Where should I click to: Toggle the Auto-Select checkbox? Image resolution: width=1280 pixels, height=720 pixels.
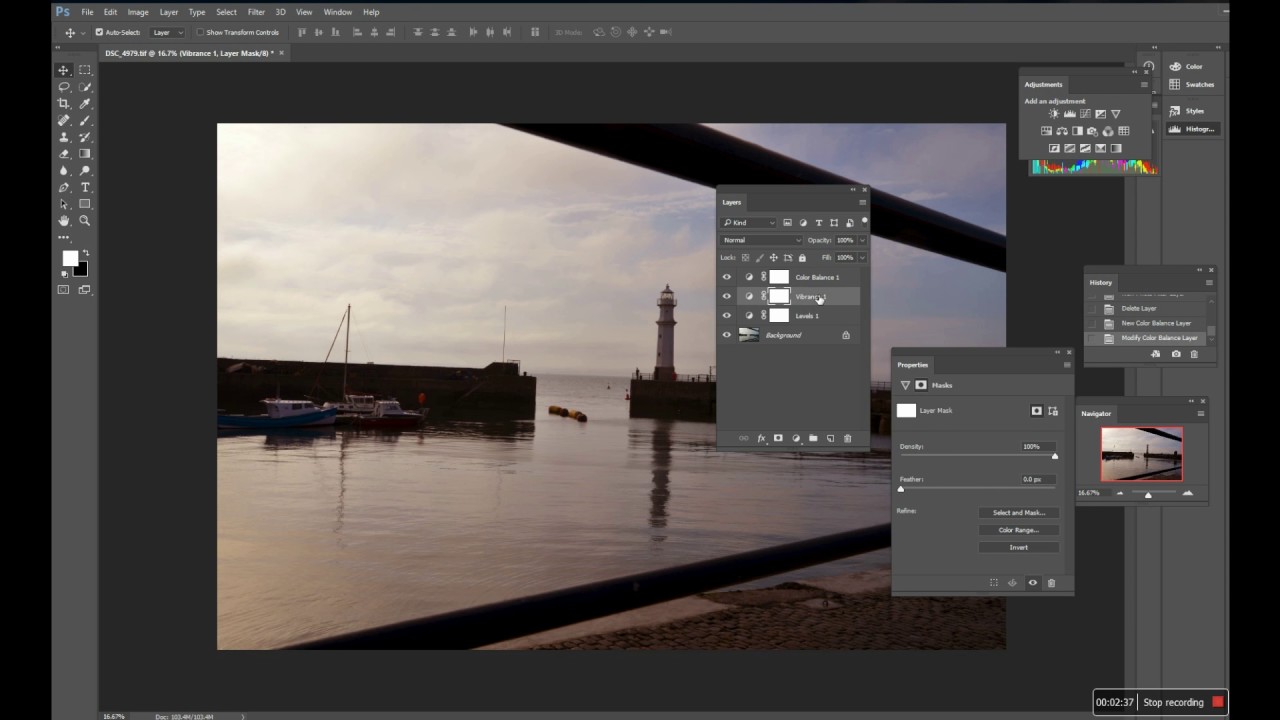pos(99,32)
